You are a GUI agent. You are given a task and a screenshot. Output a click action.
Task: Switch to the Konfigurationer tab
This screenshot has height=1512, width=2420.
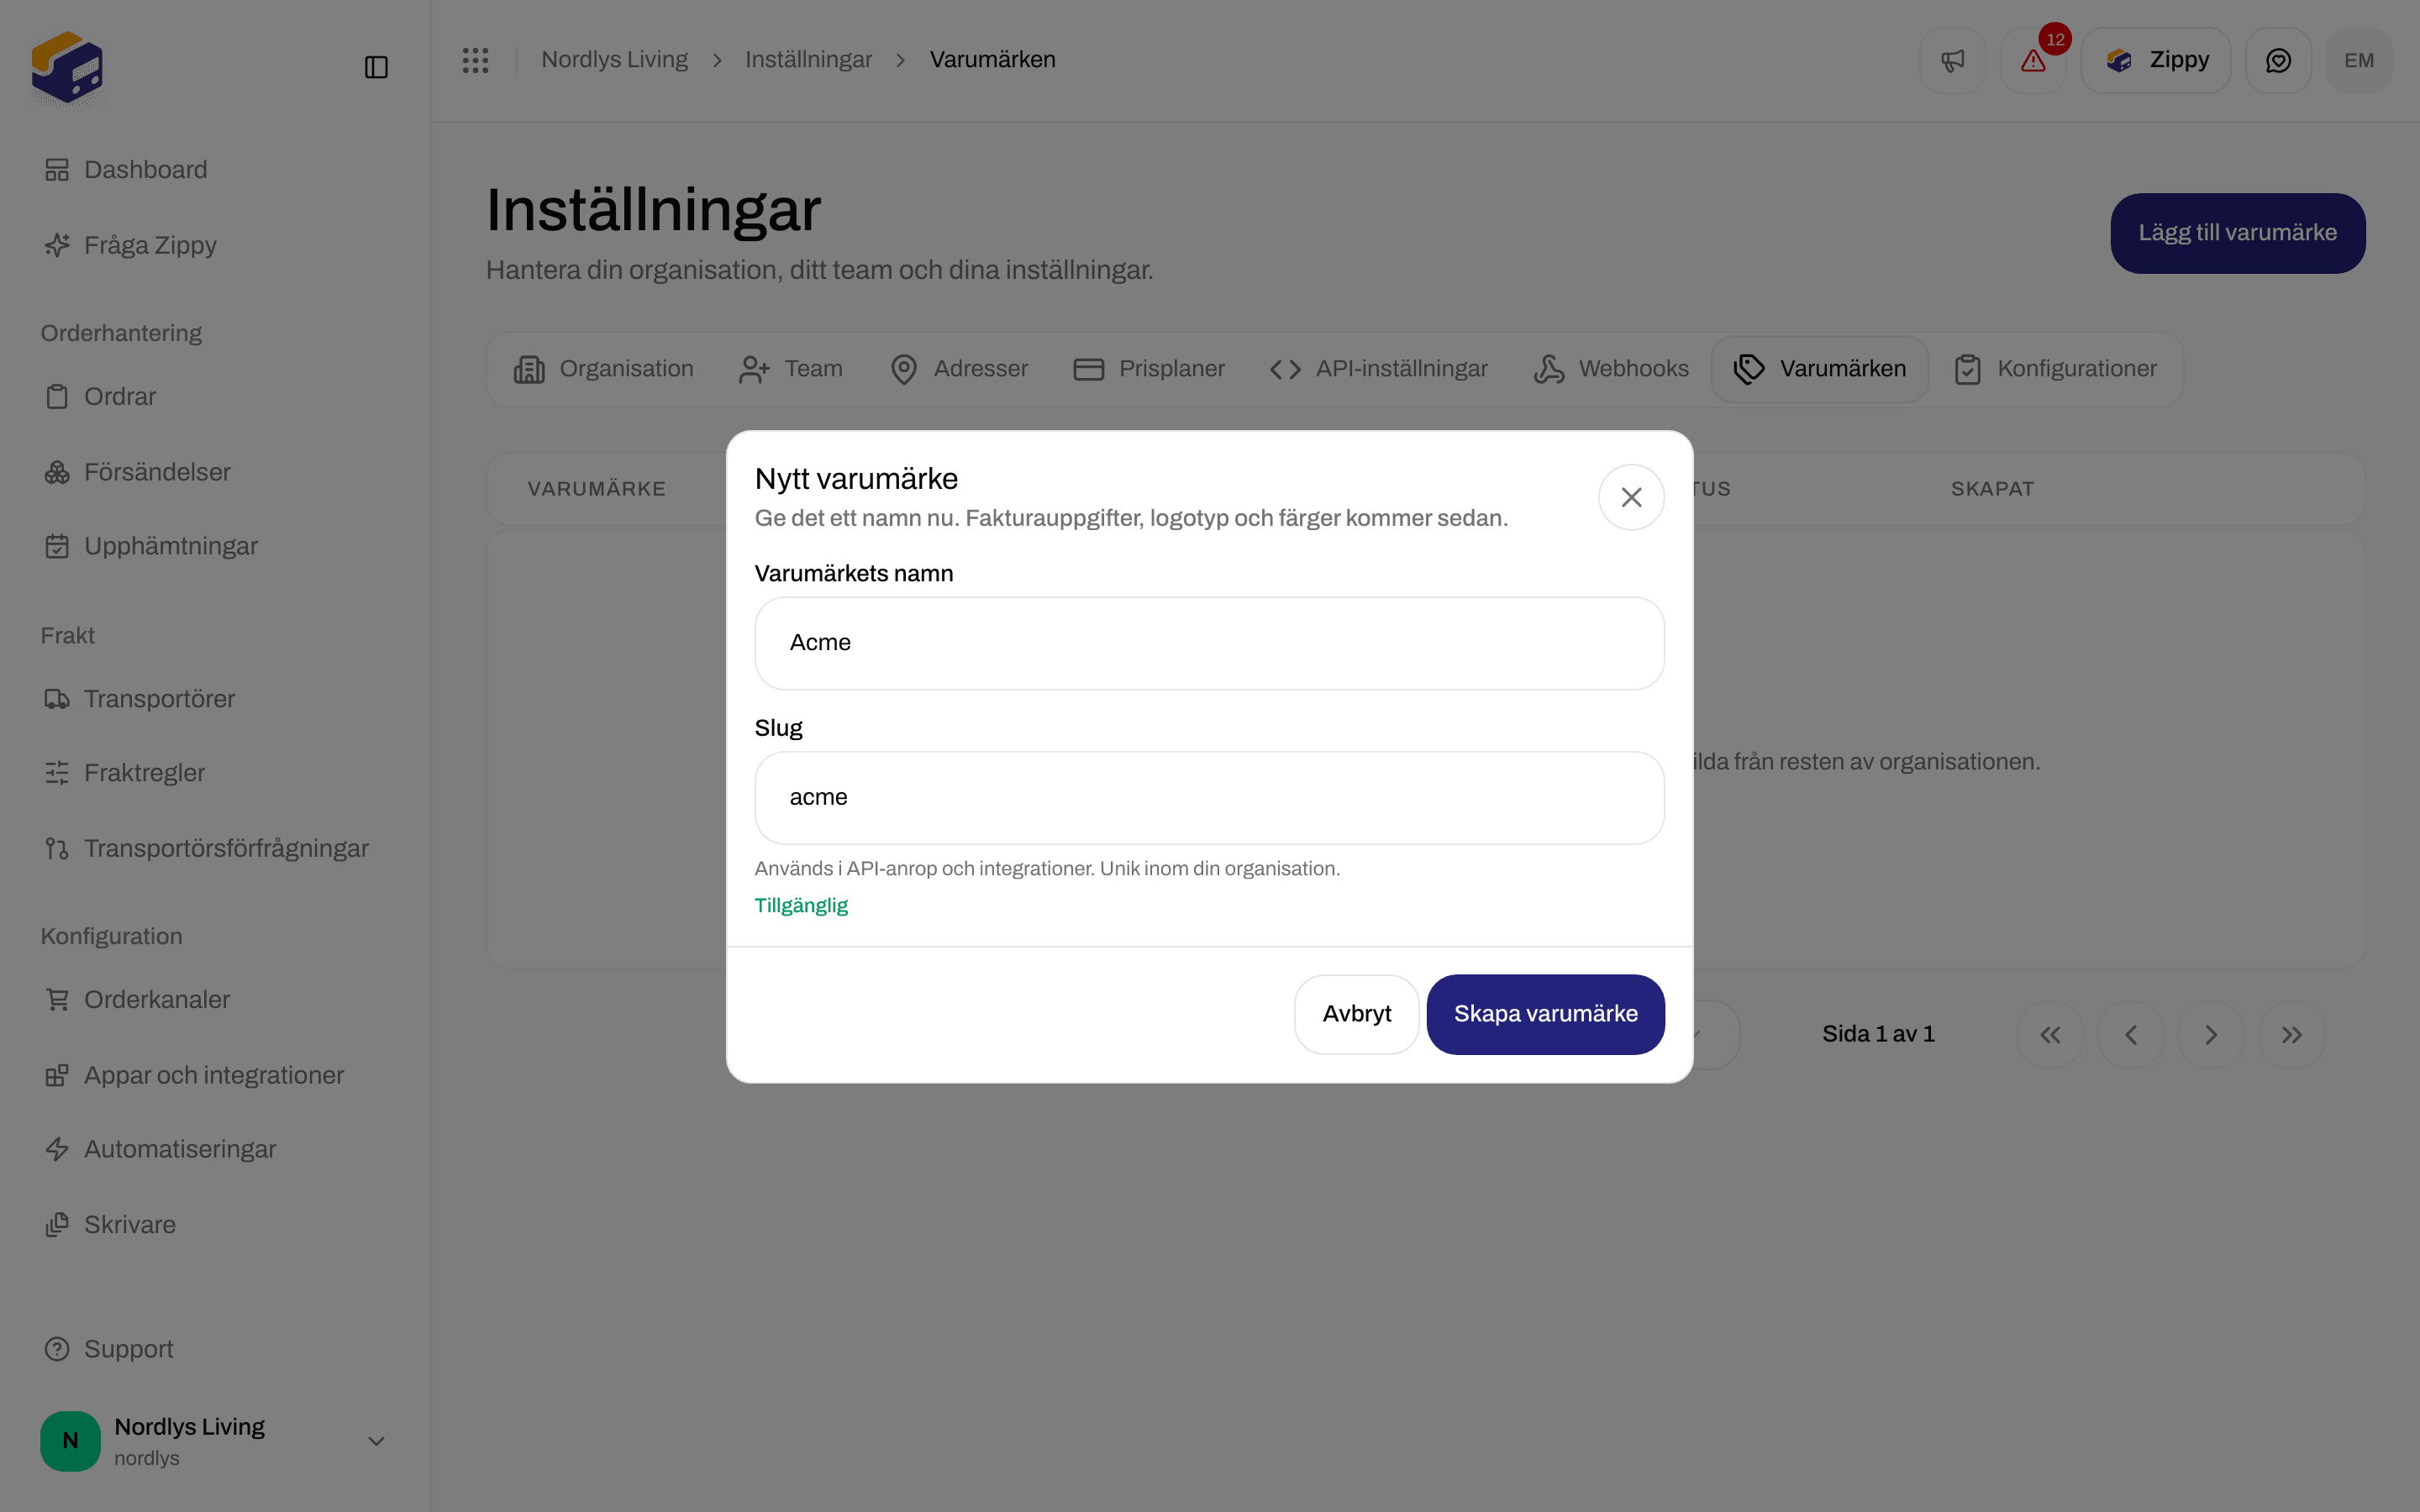point(2055,369)
